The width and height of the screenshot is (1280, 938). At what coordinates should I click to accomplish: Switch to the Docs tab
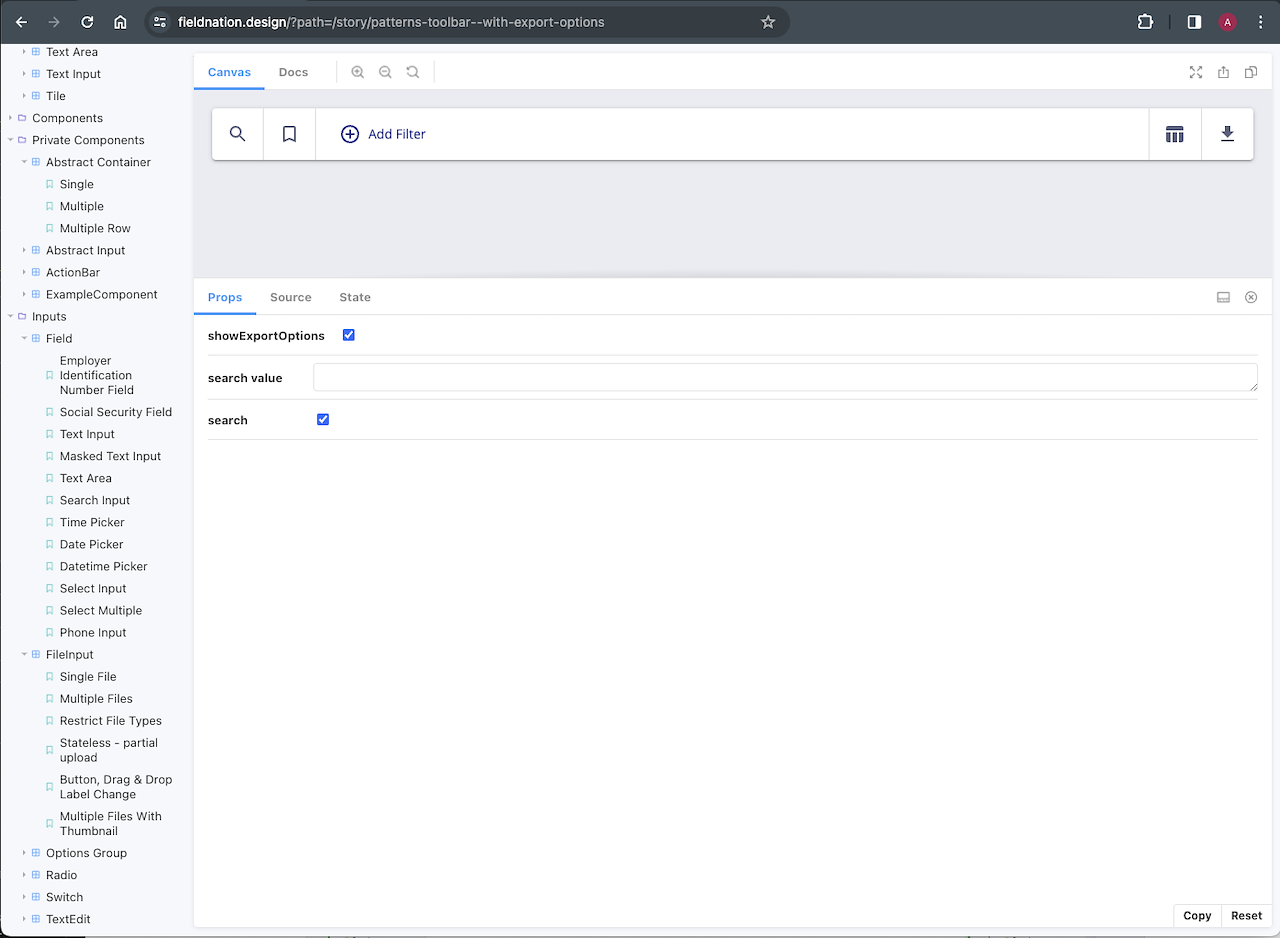293,72
